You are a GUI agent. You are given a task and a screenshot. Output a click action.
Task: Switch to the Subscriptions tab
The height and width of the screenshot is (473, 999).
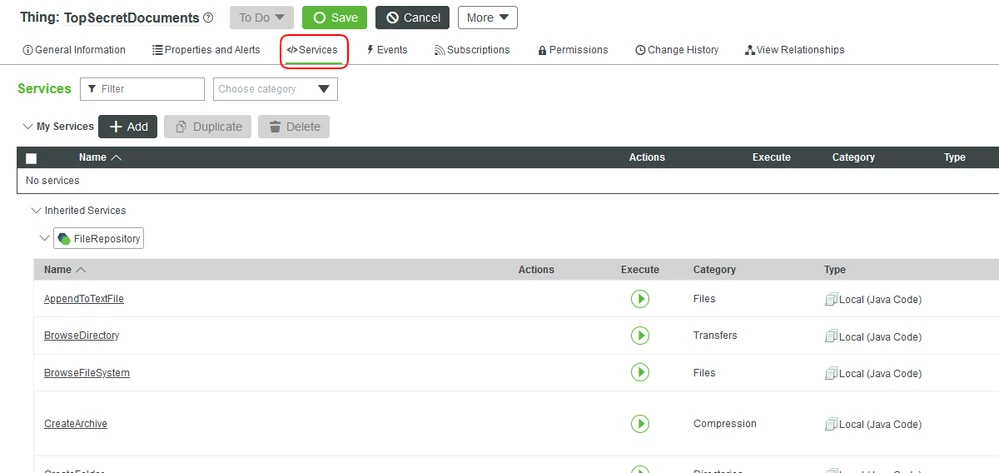tap(472, 50)
